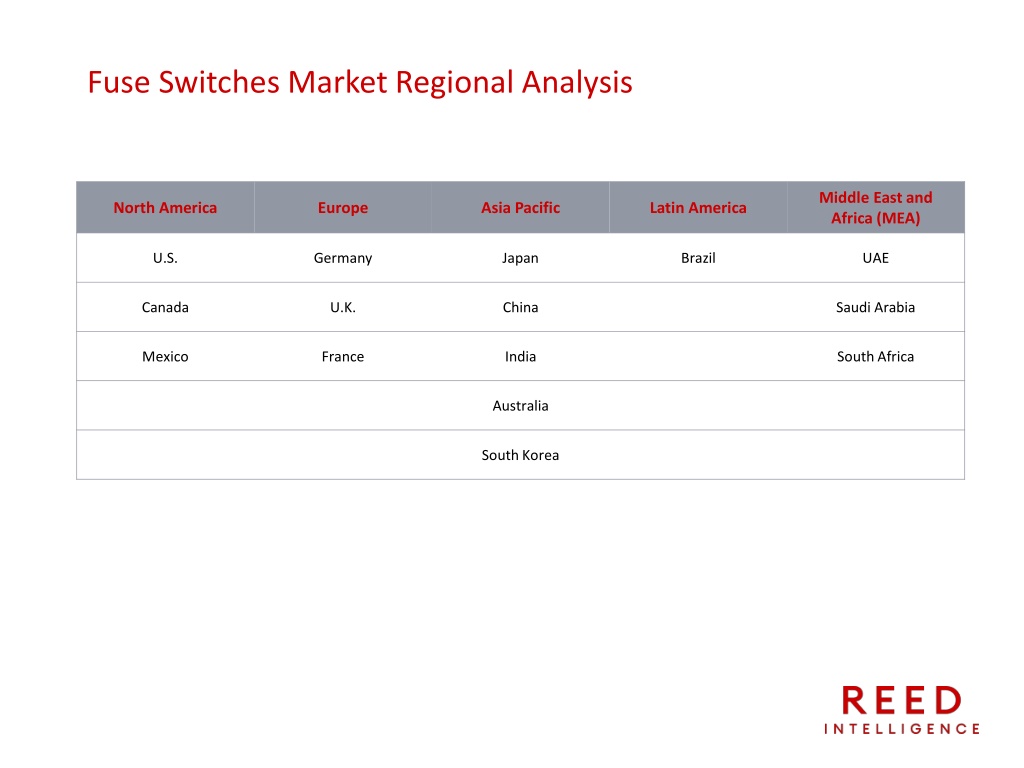1024x768 pixels.
Task: Select the India table cell
Action: (520, 357)
